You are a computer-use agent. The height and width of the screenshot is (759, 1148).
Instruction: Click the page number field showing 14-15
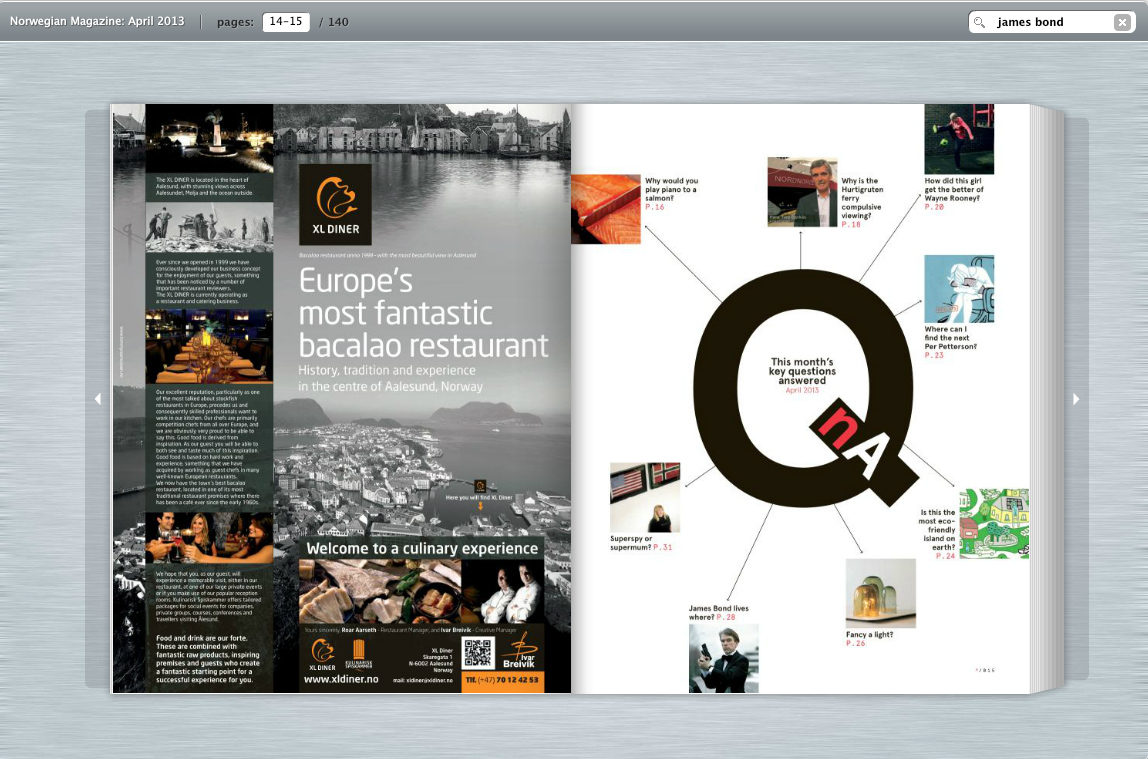click(284, 21)
